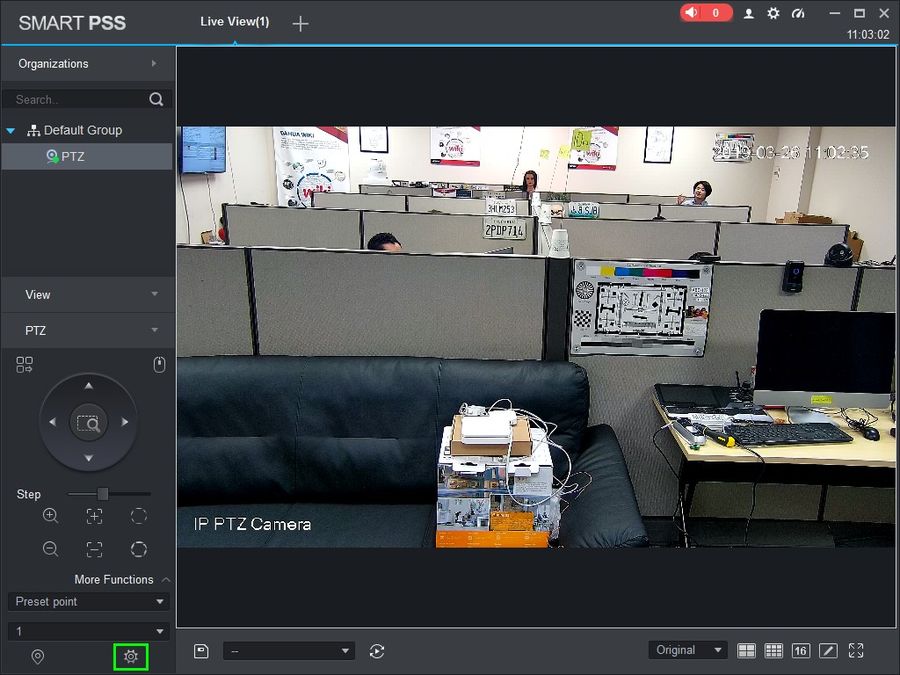The image size is (900, 675).
Task: Toggle mouse PTZ control icon
Action: (x=160, y=364)
